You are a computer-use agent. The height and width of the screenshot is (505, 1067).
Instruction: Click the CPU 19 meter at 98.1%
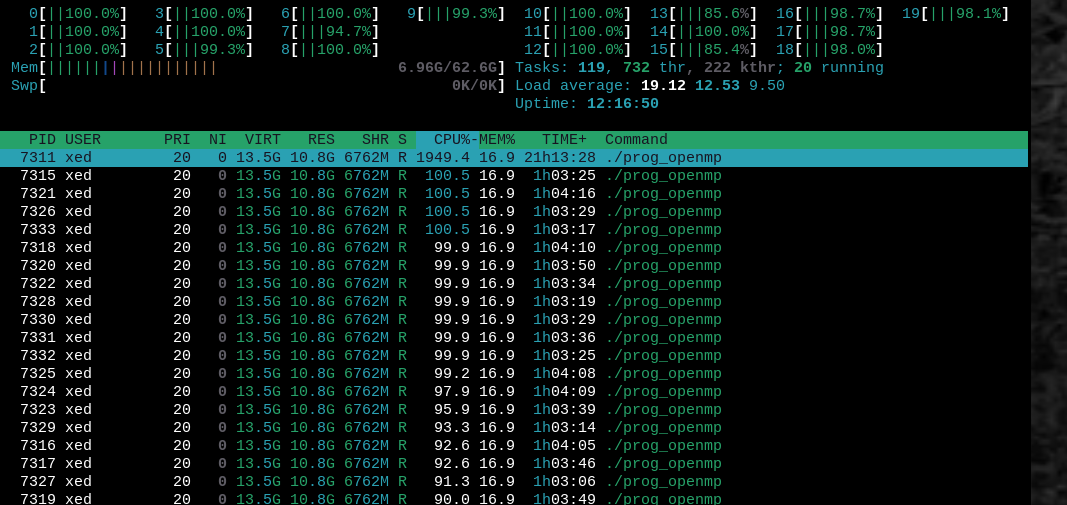tap(956, 14)
